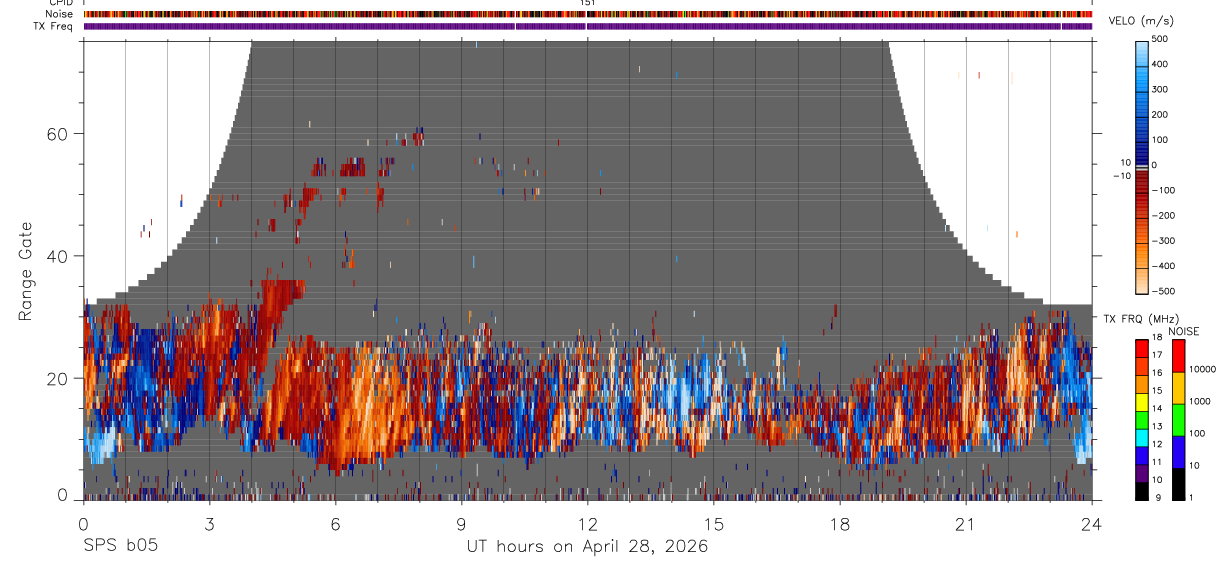1228x567 pixels.
Task: Click the "Range Gate" y-axis label
Action: coord(25,271)
